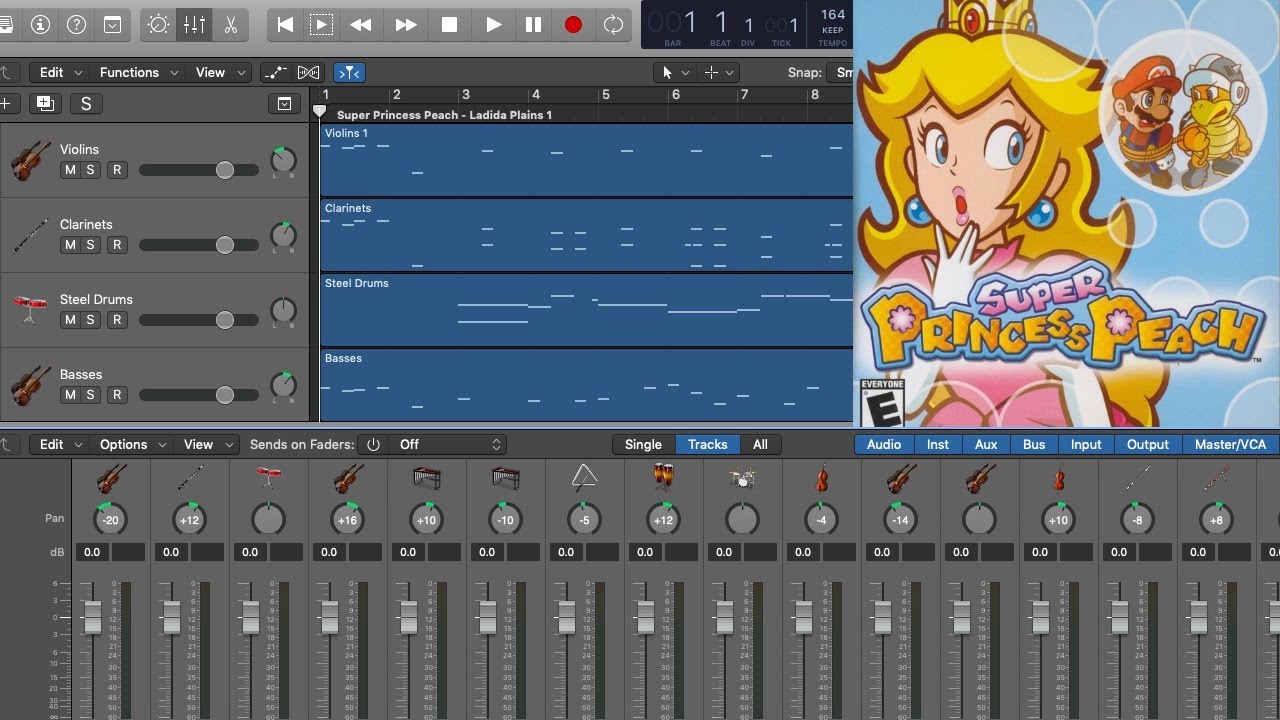Record-enable the Basses track
The image size is (1280, 720).
coord(117,395)
